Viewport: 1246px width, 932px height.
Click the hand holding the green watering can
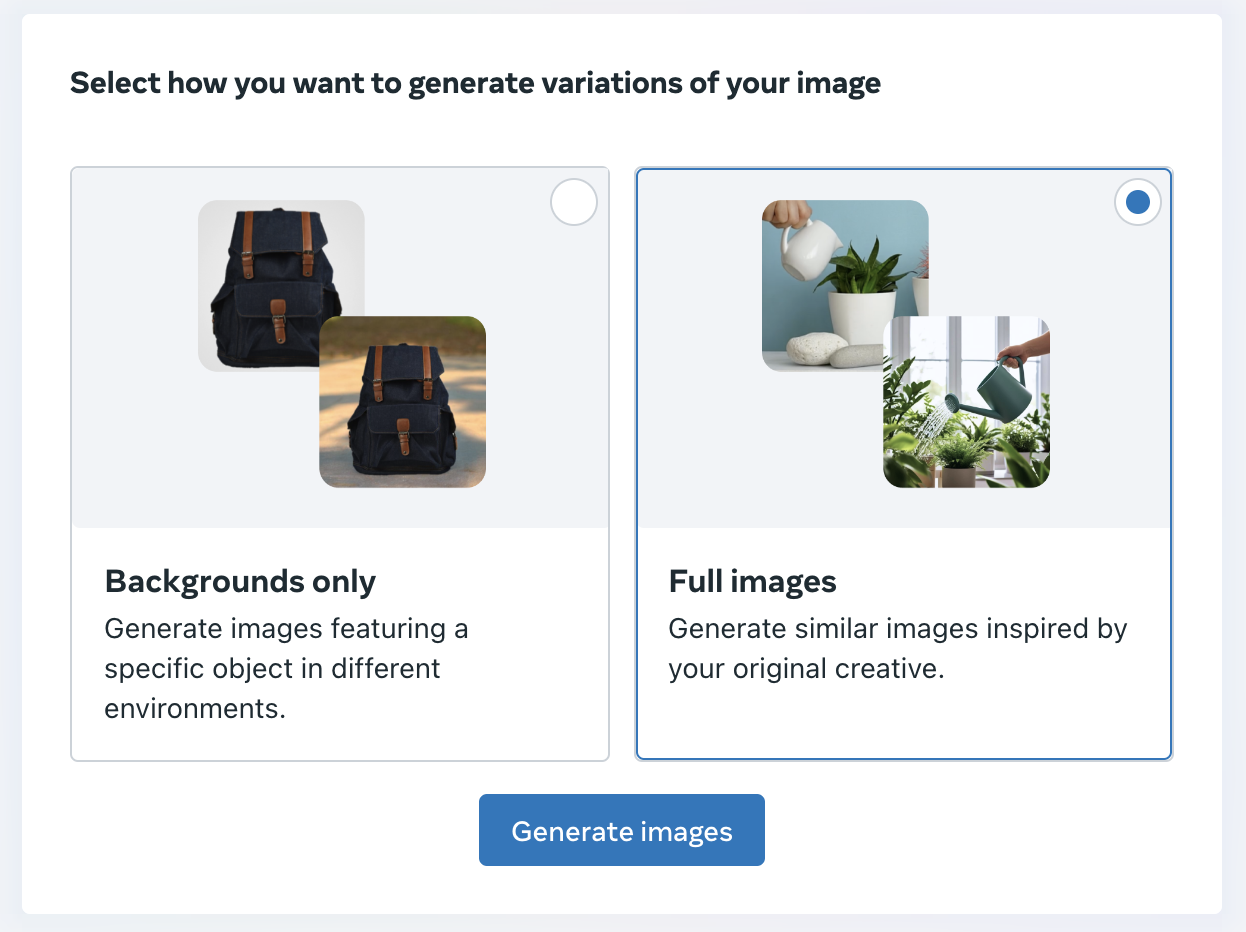click(x=1024, y=350)
